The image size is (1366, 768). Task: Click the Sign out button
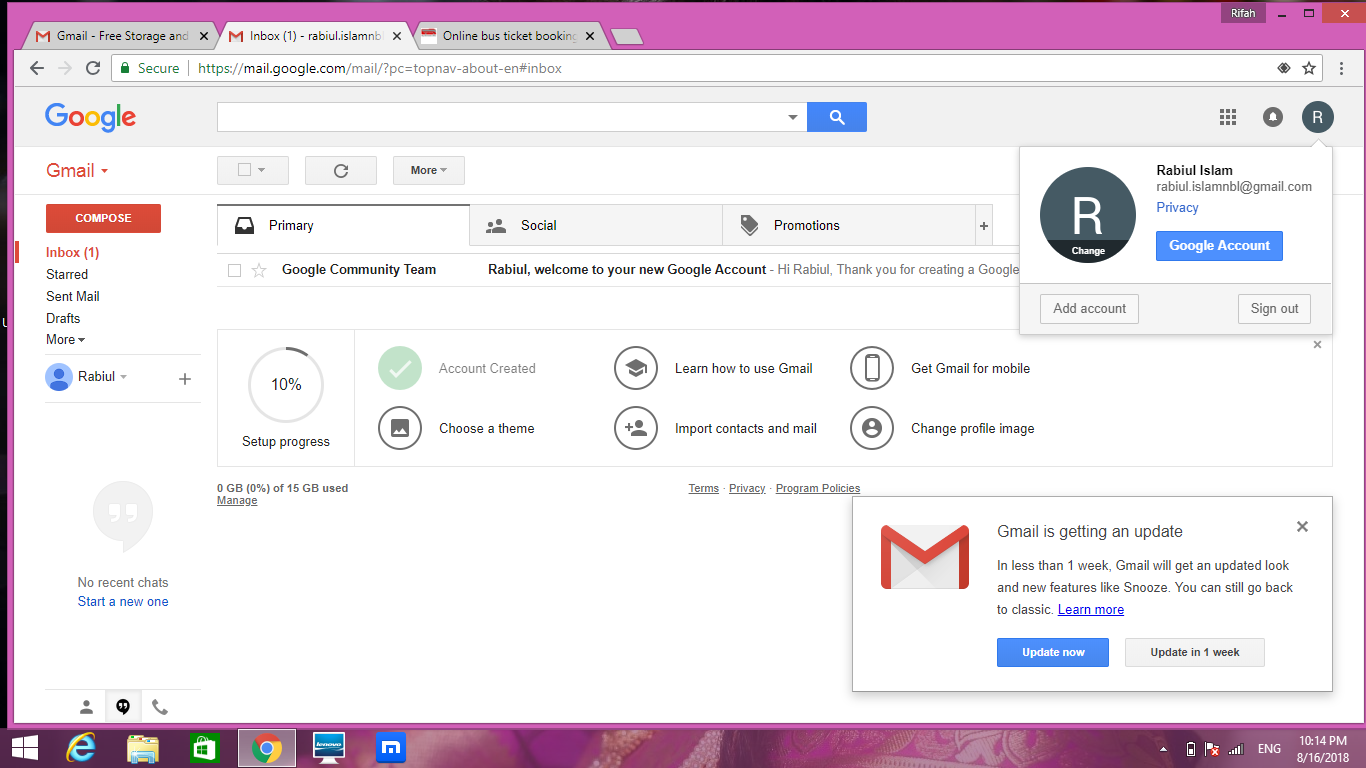click(x=1274, y=308)
